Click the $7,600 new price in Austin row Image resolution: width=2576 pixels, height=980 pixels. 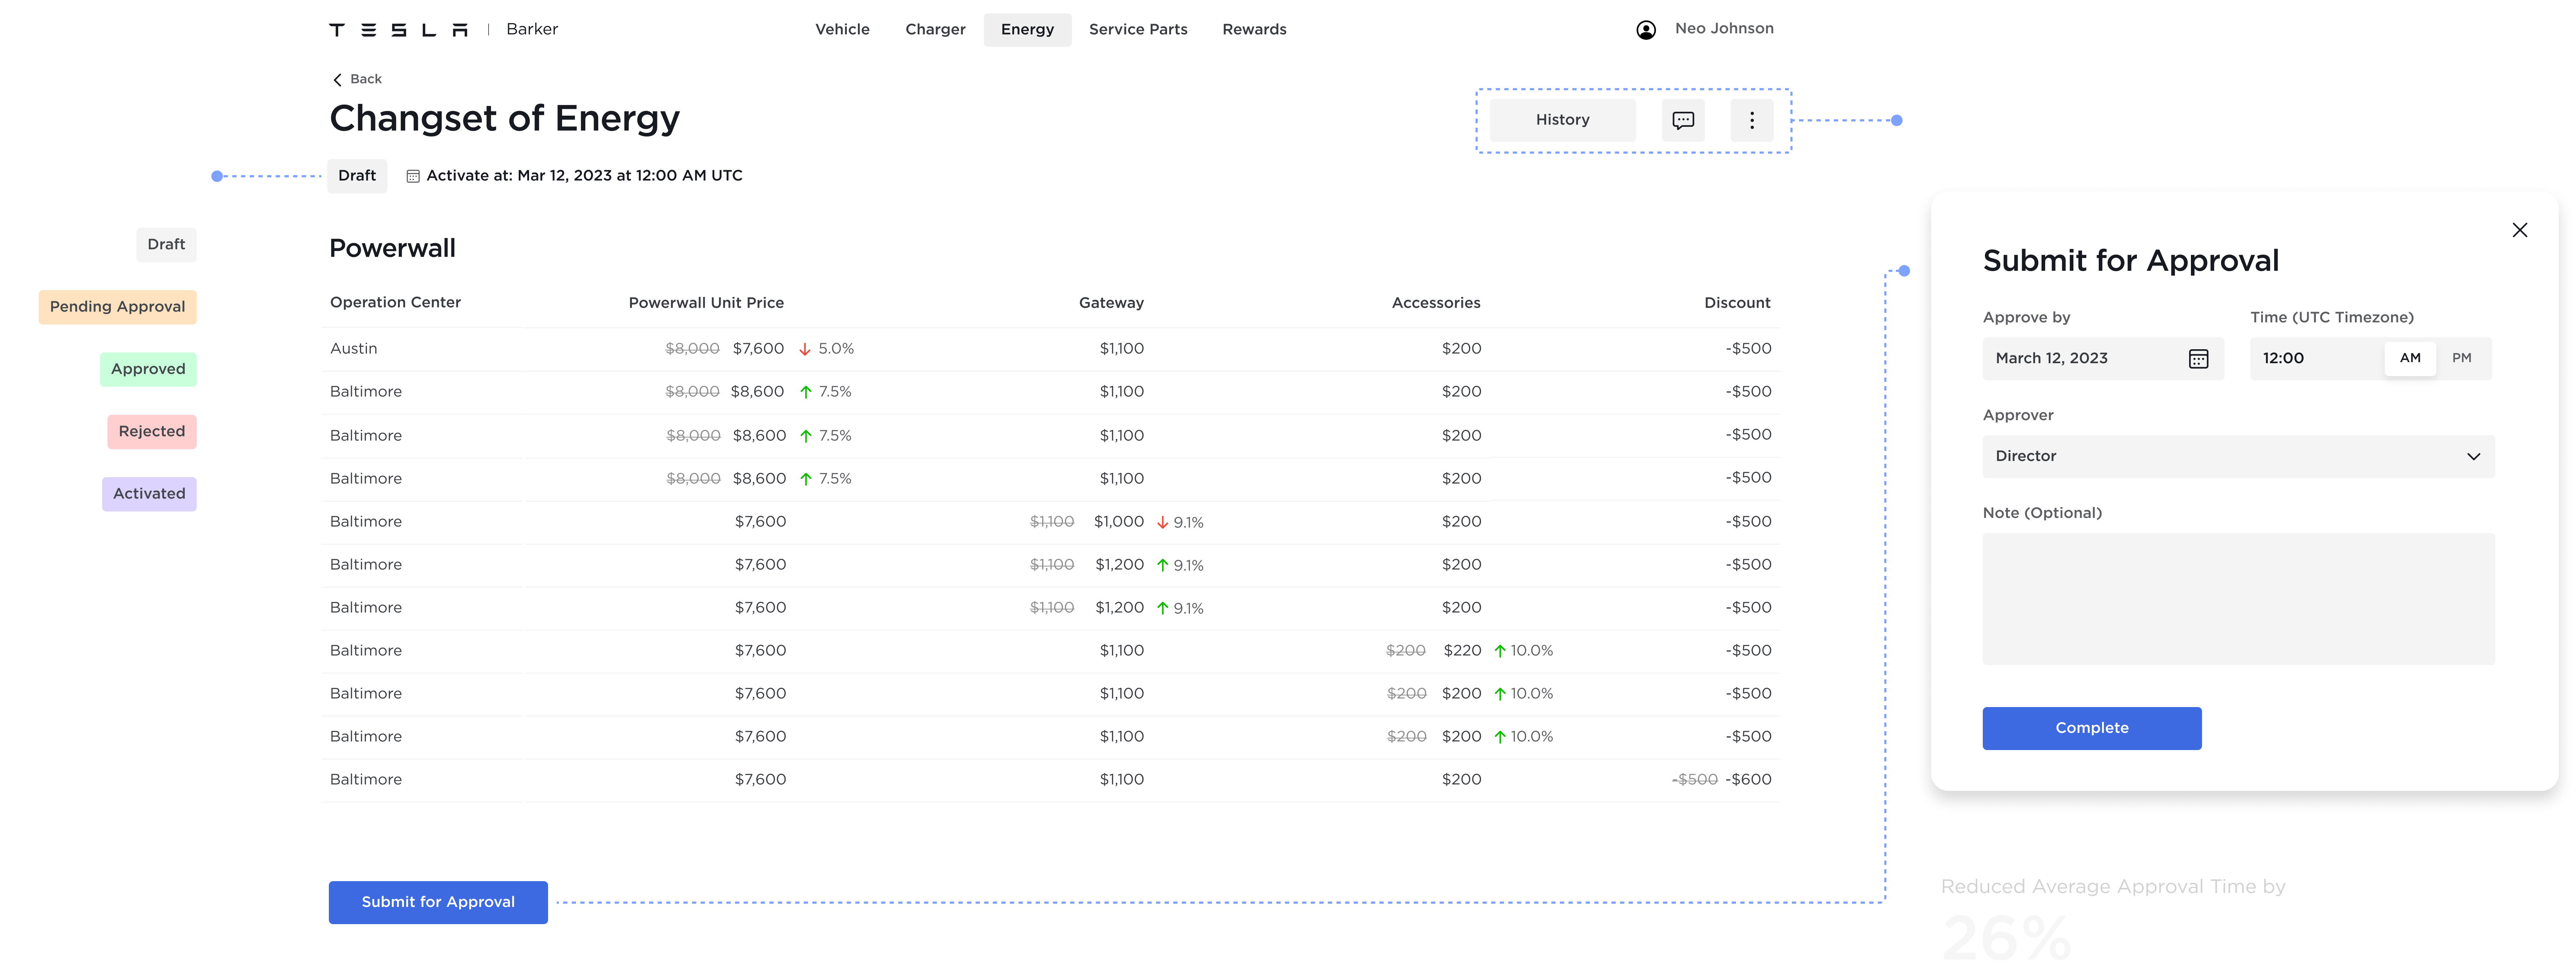(x=758, y=349)
